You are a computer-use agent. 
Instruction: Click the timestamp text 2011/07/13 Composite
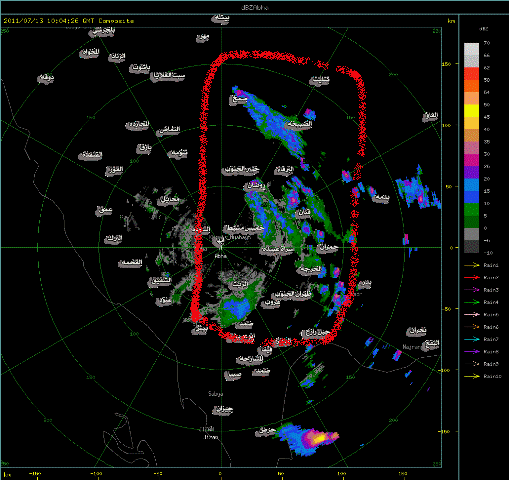[x=69, y=21]
